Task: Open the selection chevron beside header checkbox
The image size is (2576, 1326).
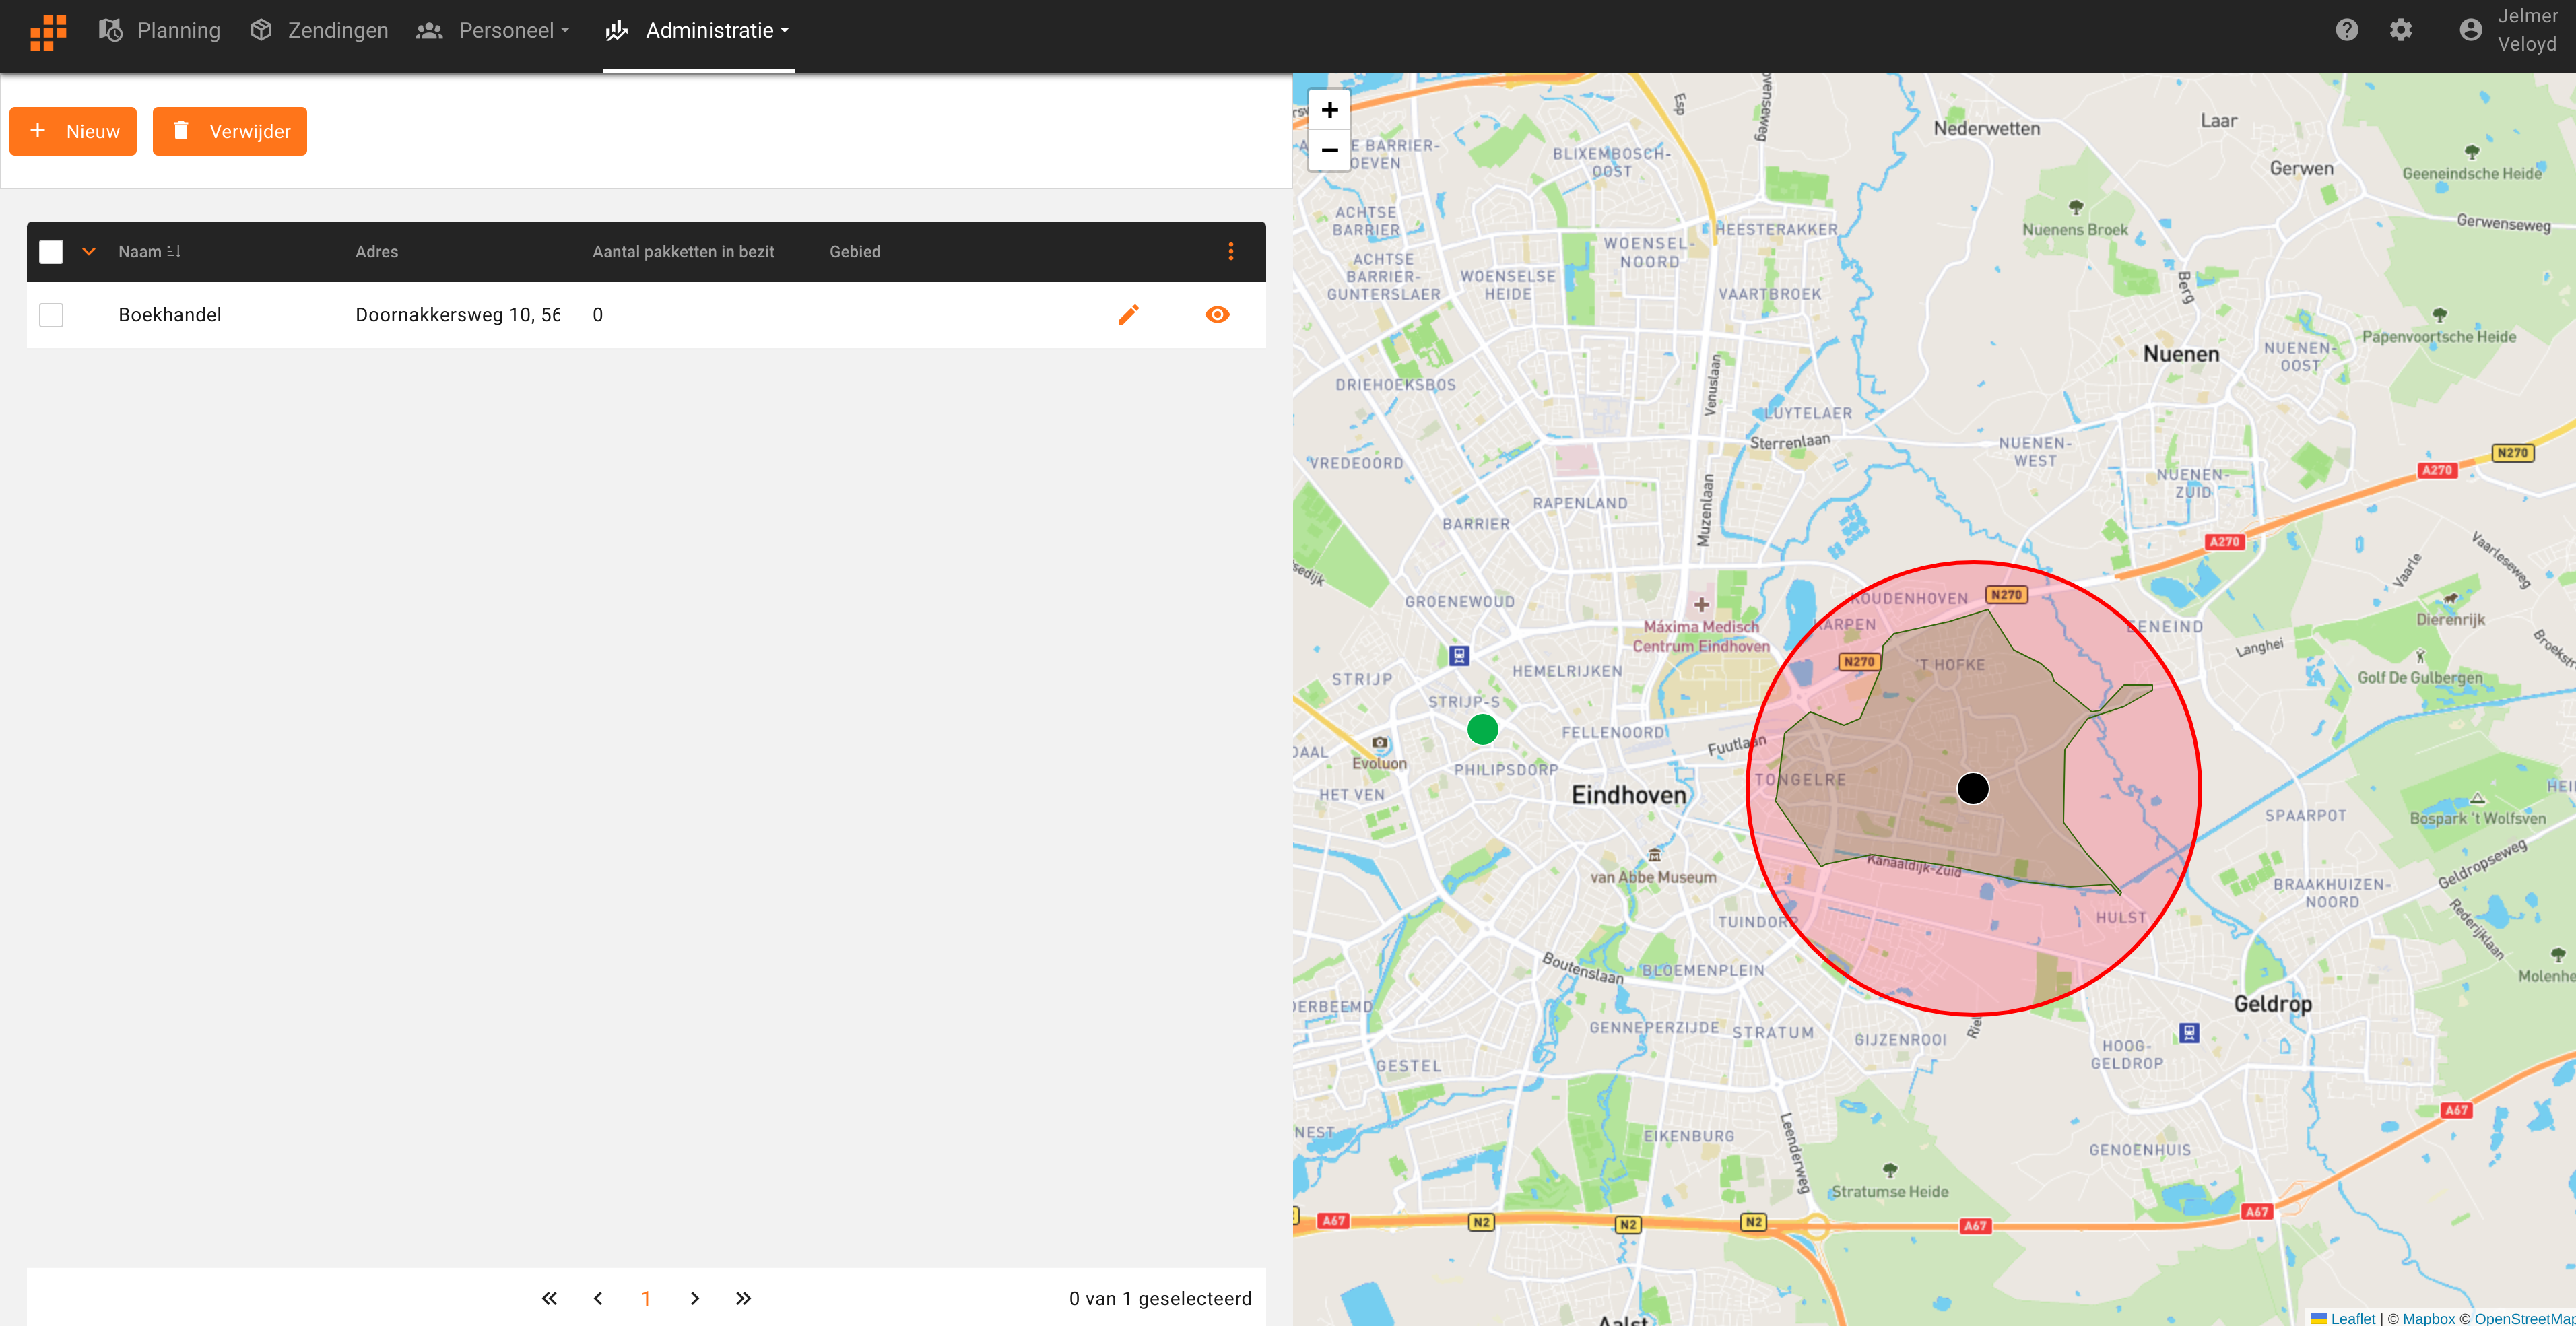Action: coord(89,252)
